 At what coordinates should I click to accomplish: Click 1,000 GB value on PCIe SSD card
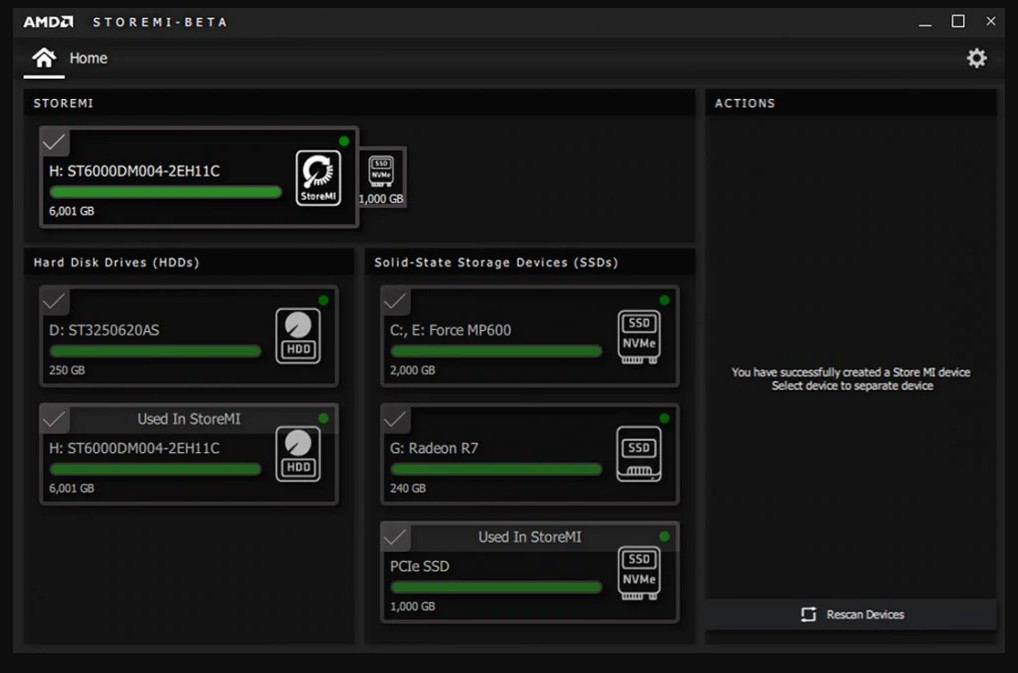(412, 606)
